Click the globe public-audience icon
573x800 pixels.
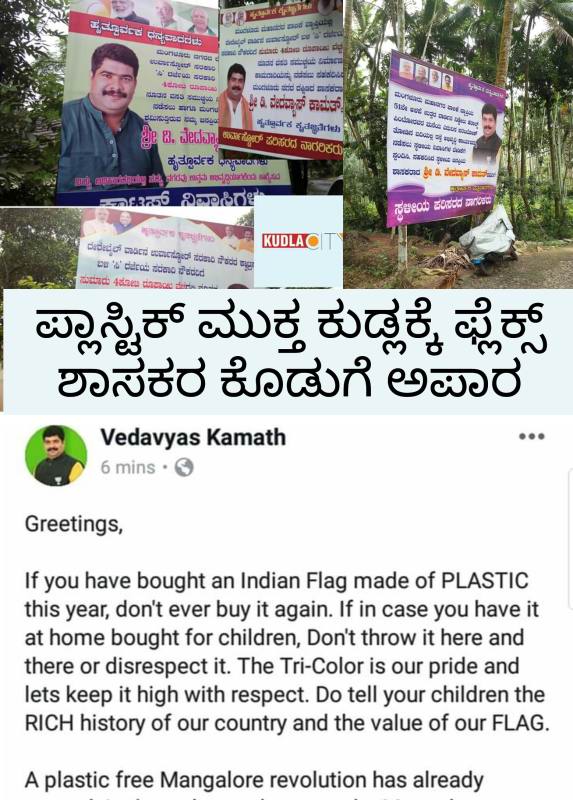pos(184,467)
